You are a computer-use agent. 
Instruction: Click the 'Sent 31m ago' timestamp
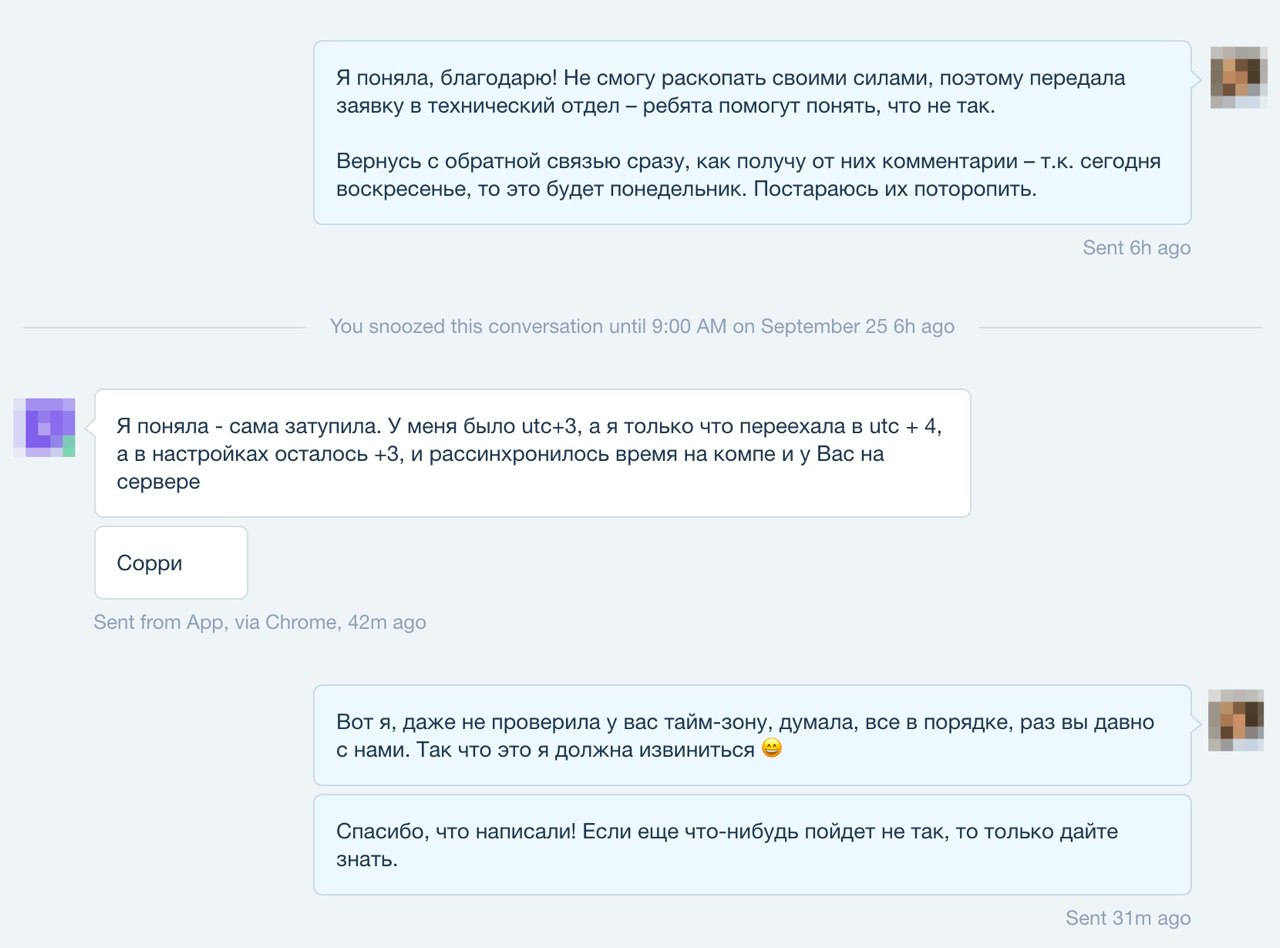[1128, 918]
